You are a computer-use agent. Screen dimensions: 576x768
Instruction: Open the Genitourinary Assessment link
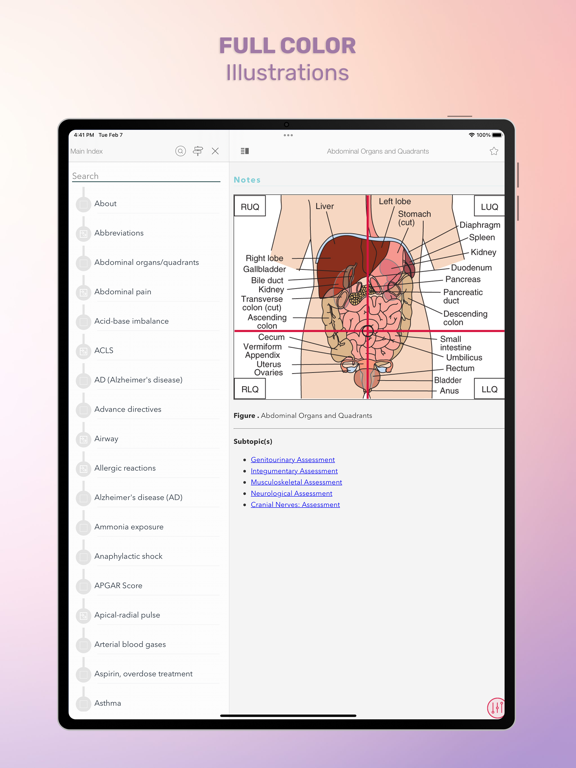tap(293, 459)
